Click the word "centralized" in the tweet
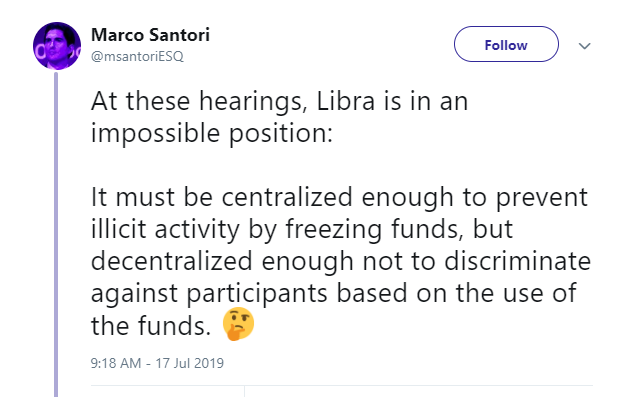The height and width of the screenshot is (397, 626). [x=287, y=197]
